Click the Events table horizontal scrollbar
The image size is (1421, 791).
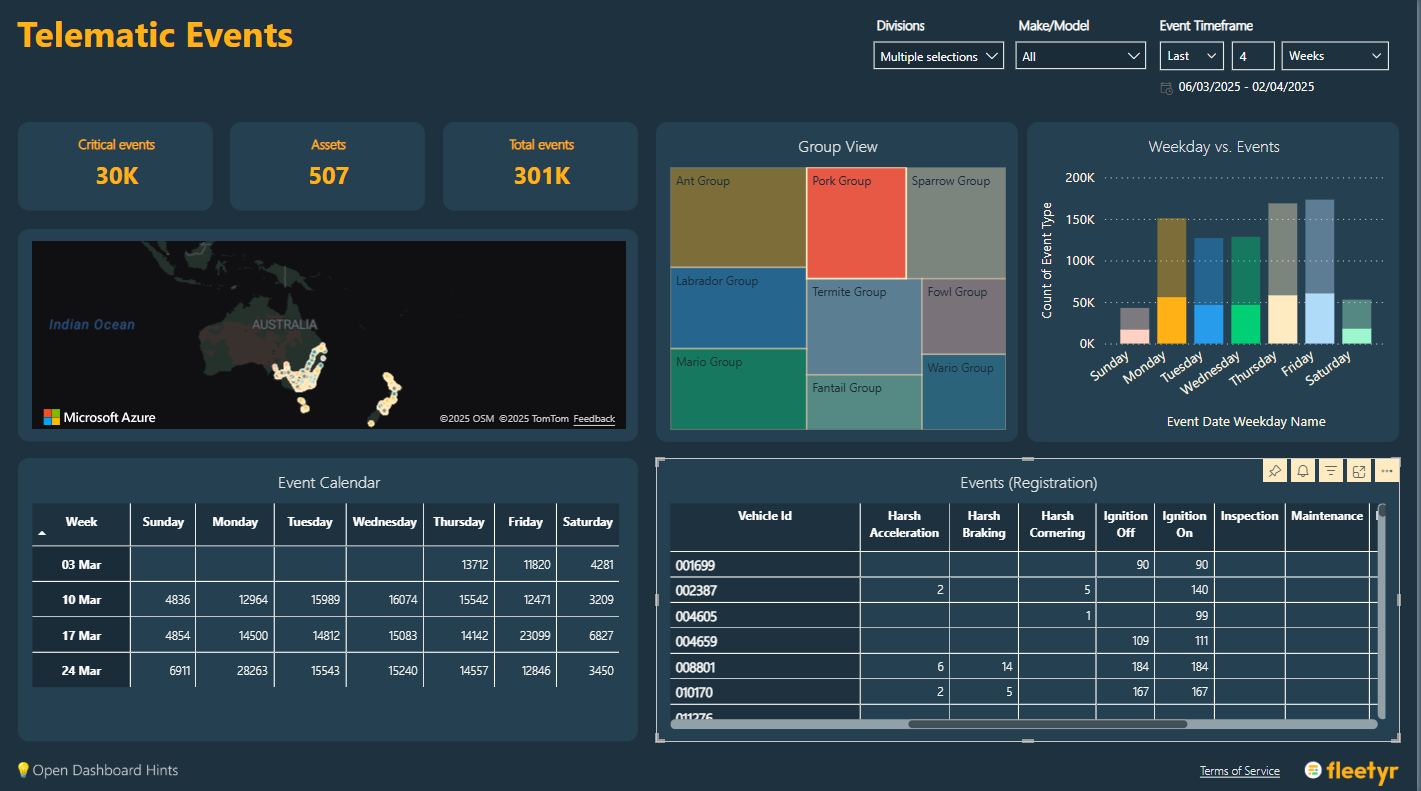(x=1047, y=724)
